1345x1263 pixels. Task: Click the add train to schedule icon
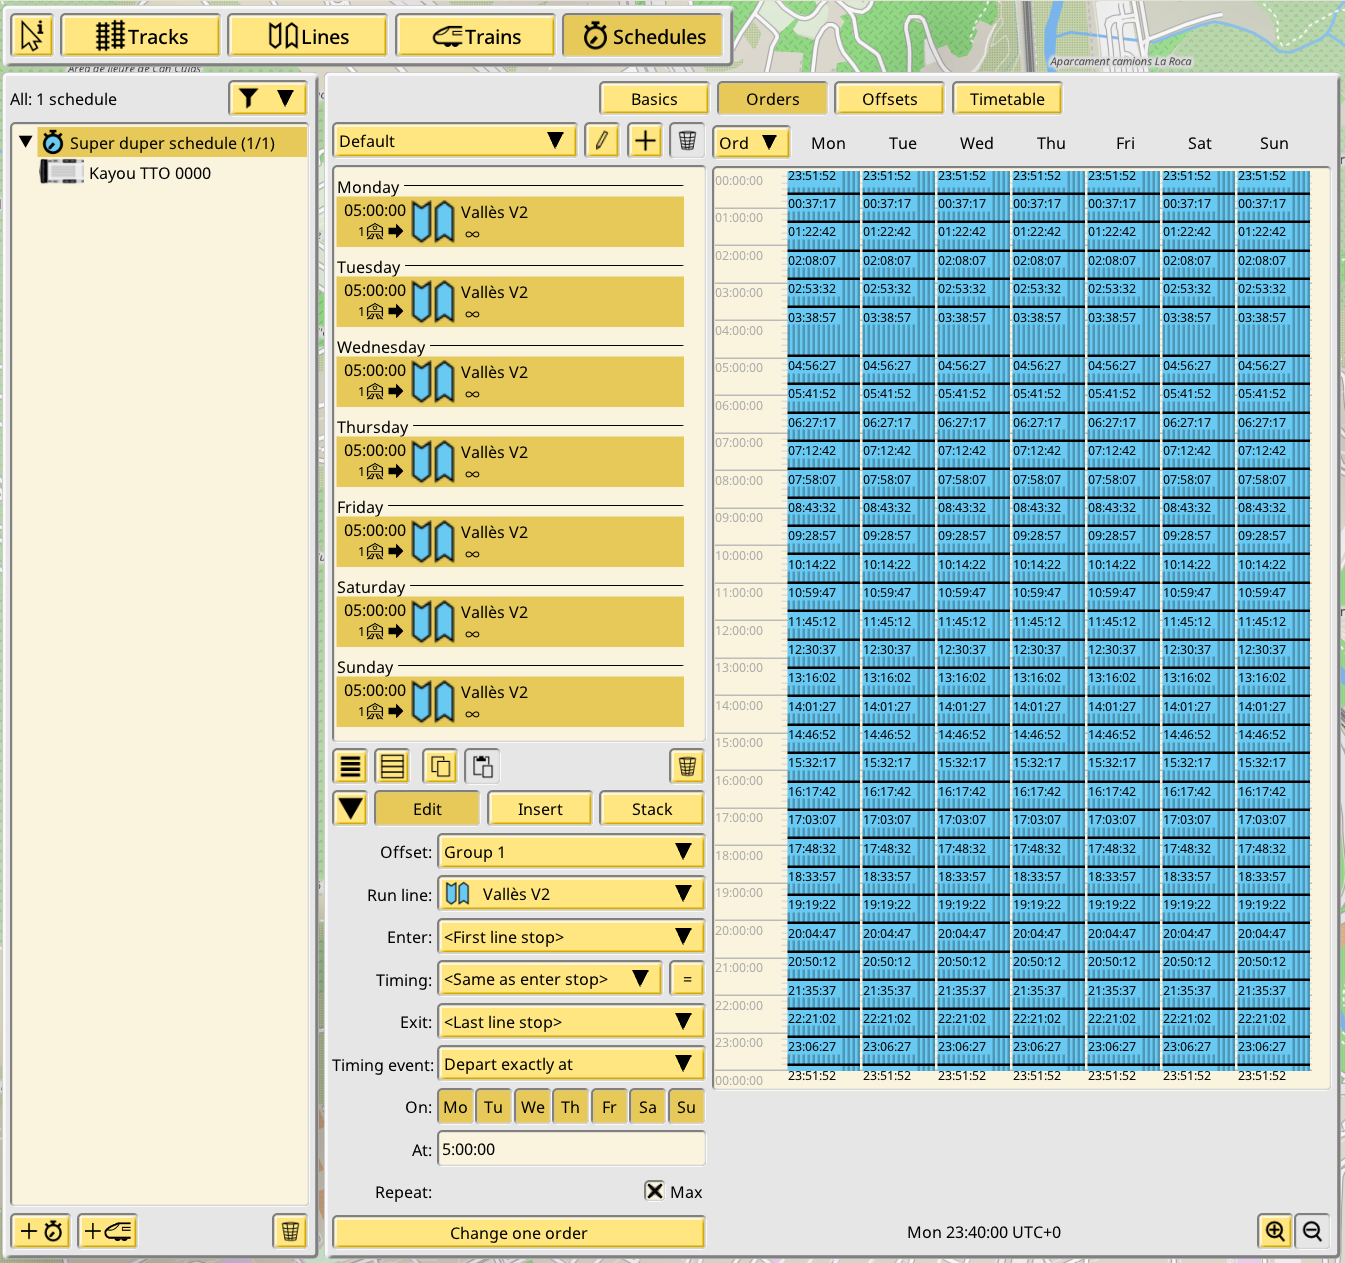[107, 1231]
